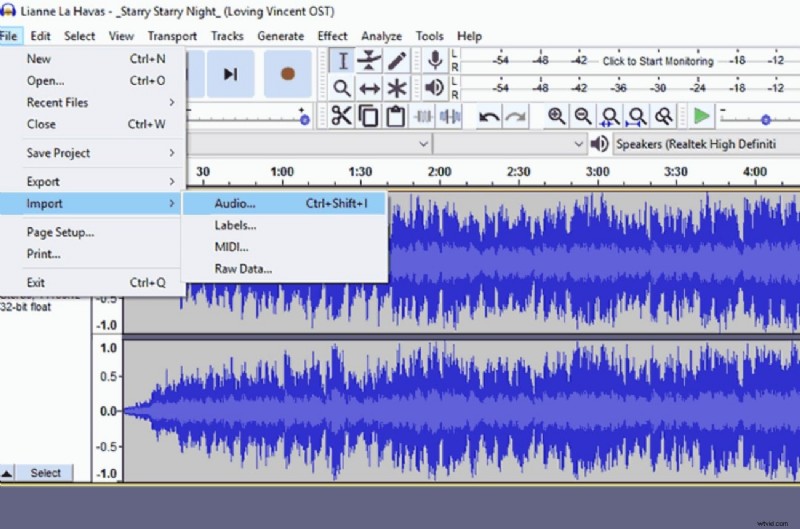This screenshot has width=800, height=529.
Task: Click the 2:00 mark on the timeline ruler
Action: pos(439,172)
